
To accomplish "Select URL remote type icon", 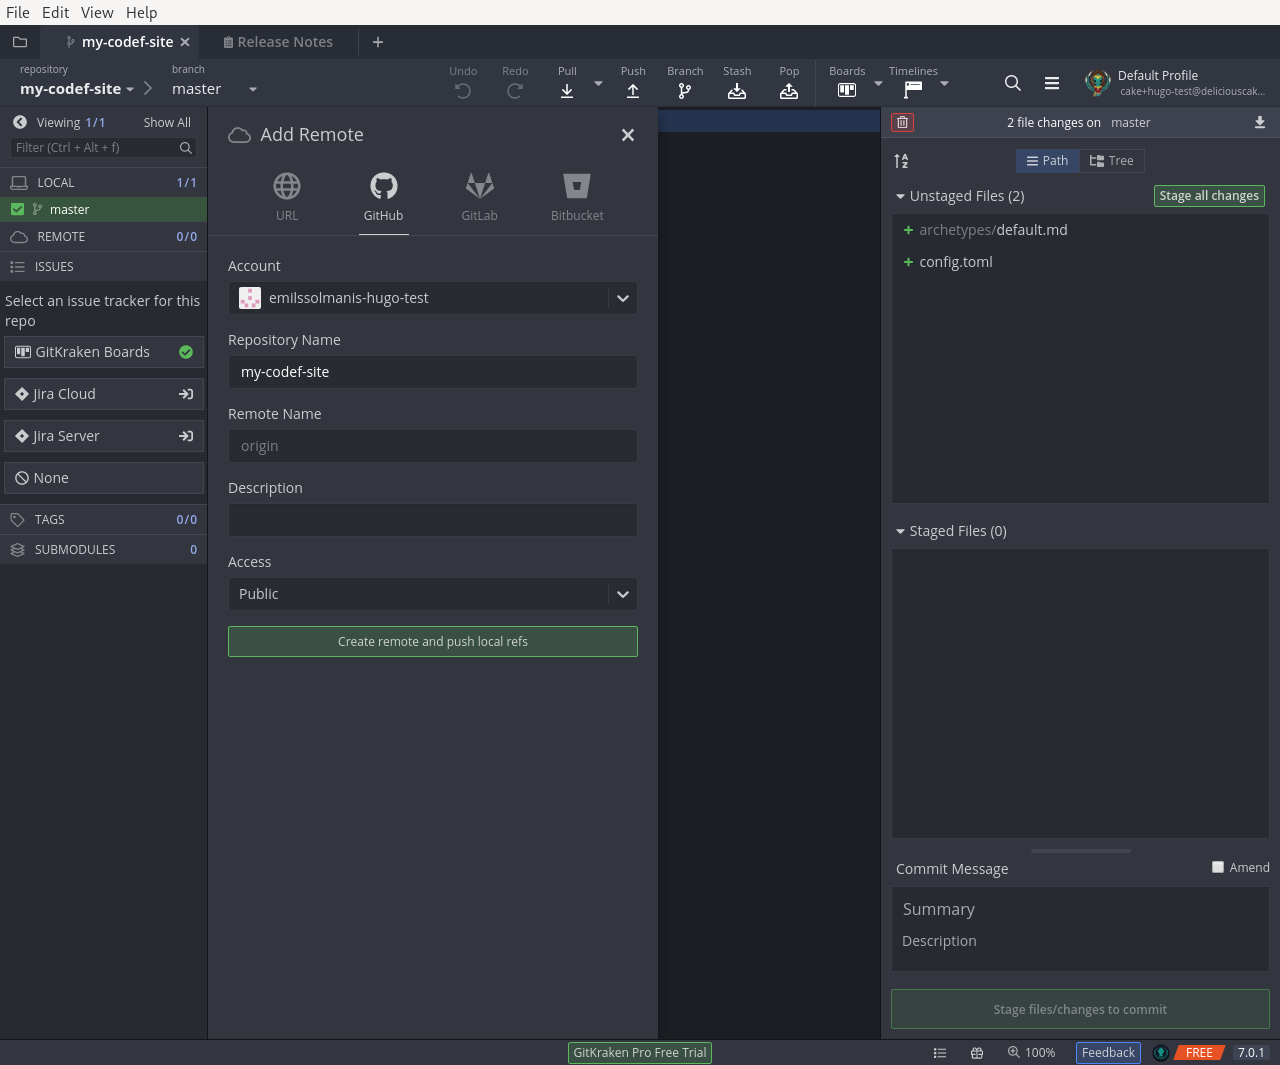I will pyautogui.click(x=287, y=186).
